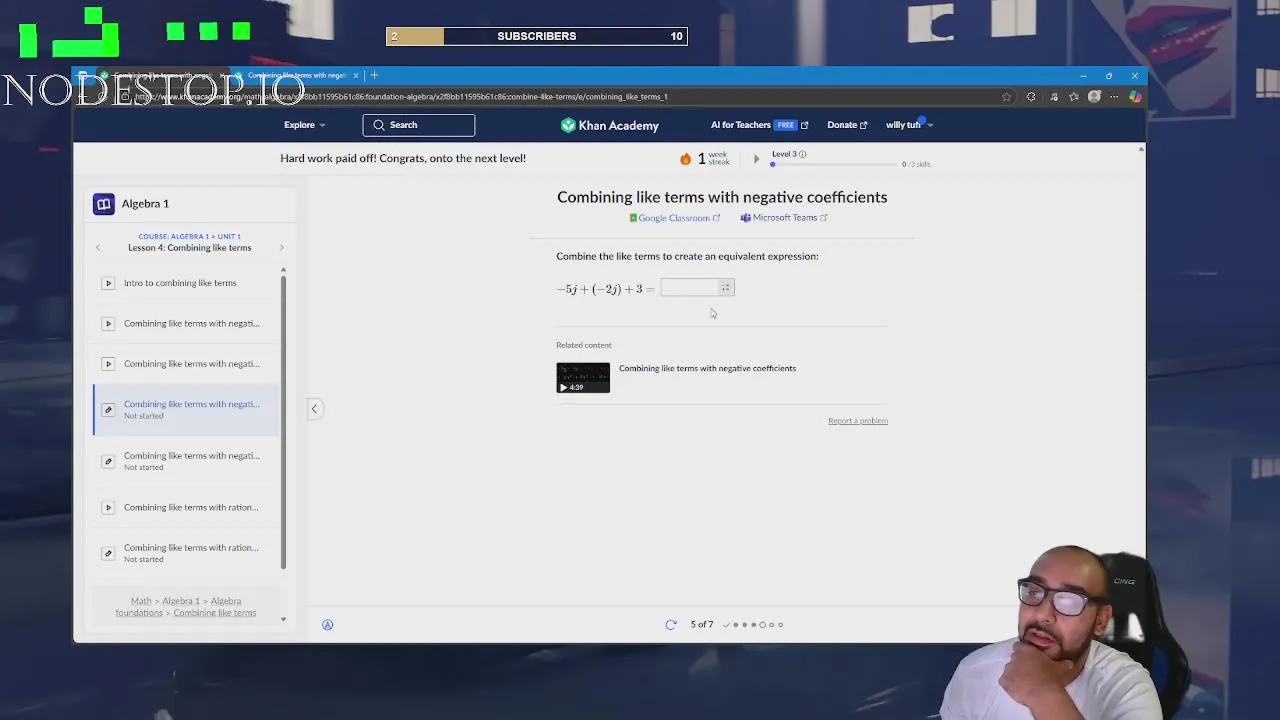Open Intro to combining like terms video
Image resolution: width=1280 pixels, height=720 pixels.
(x=180, y=283)
